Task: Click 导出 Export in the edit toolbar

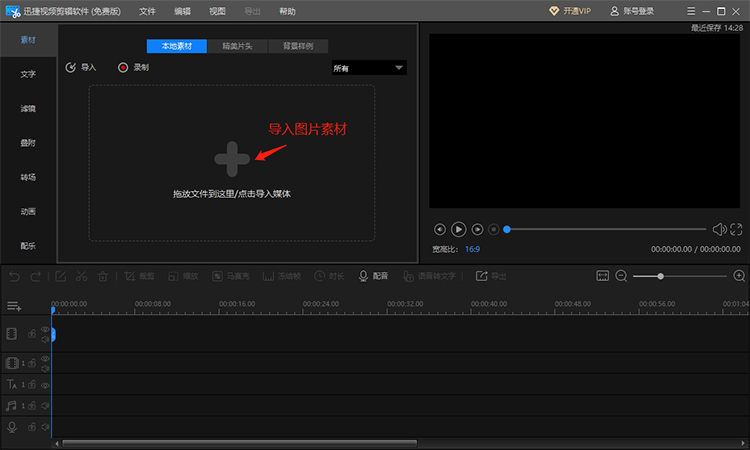Action: [x=491, y=276]
